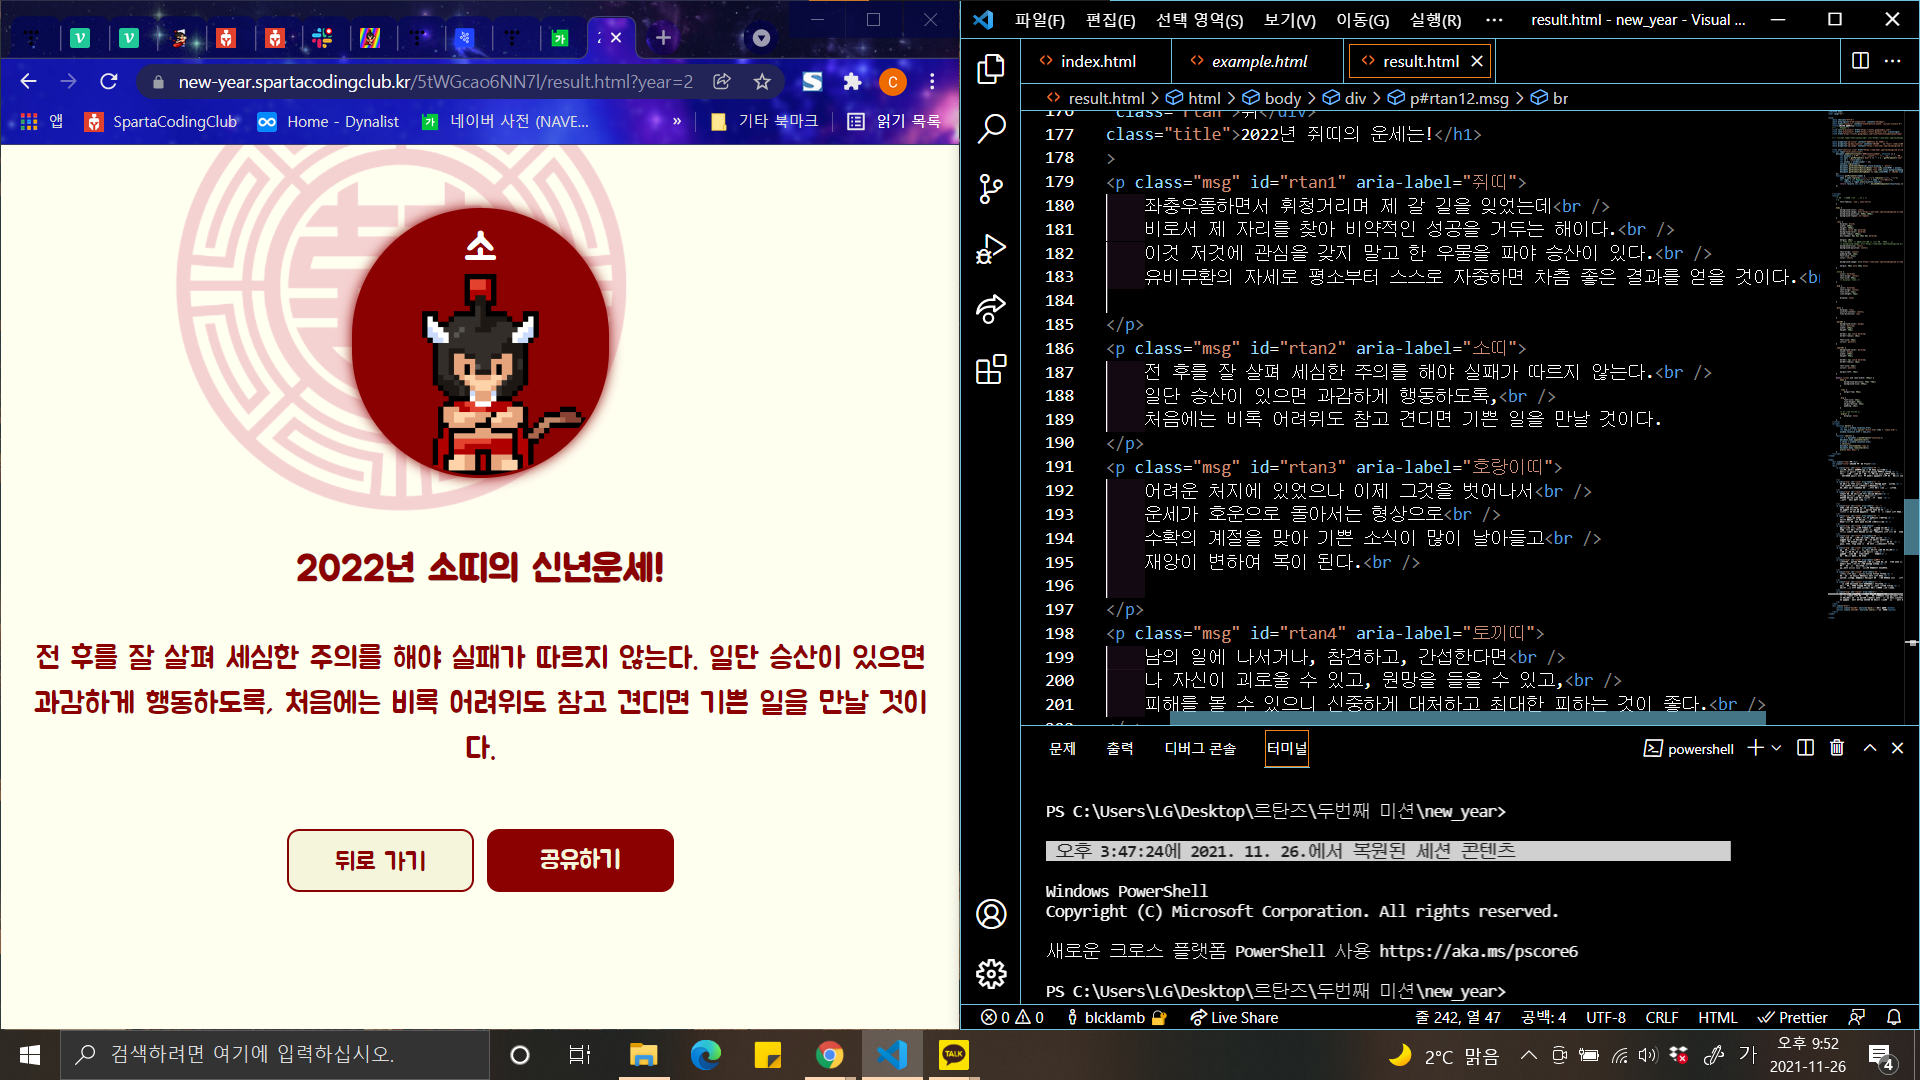Screen dimensions: 1920x1080
Task: Toggle the Prettier status bar item
Action: [x=1792, y=1017]
